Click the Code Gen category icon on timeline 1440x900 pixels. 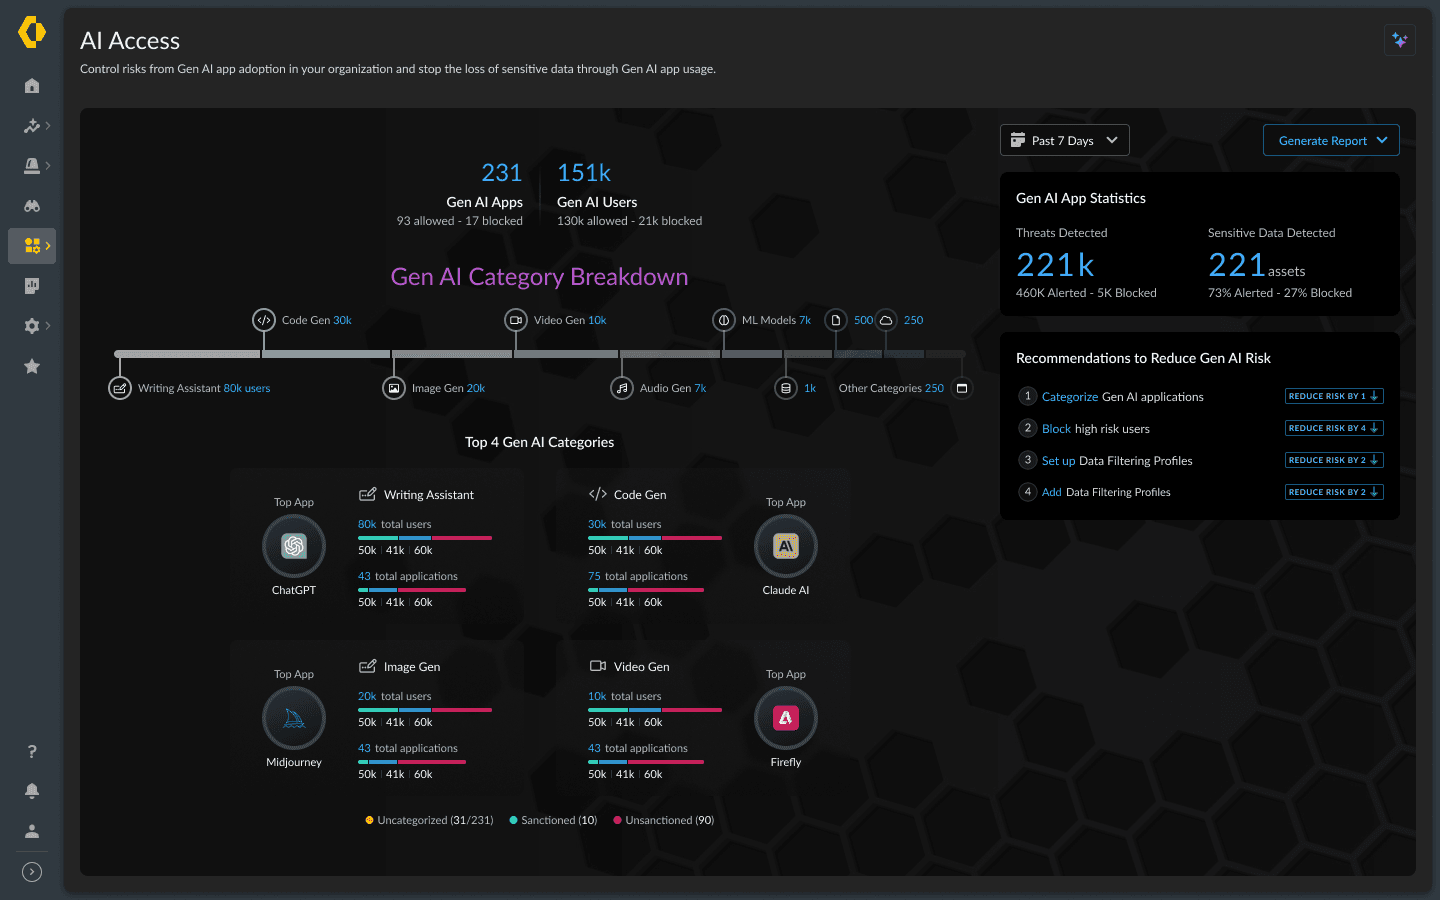[x=264, y=320]
